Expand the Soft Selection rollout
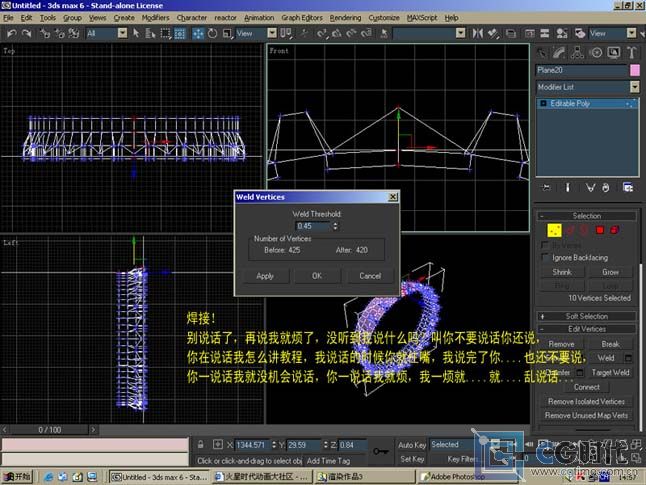646x485 pixels. [x=586, y=316]
